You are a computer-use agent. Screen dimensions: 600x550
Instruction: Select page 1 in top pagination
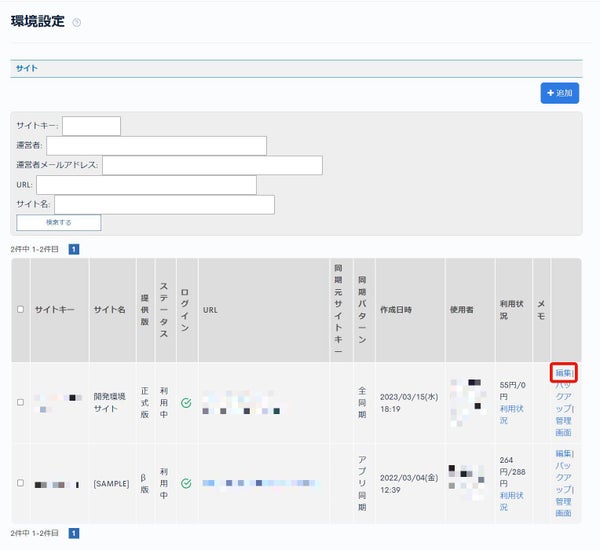pyautogui.click(x=74, y=250)
